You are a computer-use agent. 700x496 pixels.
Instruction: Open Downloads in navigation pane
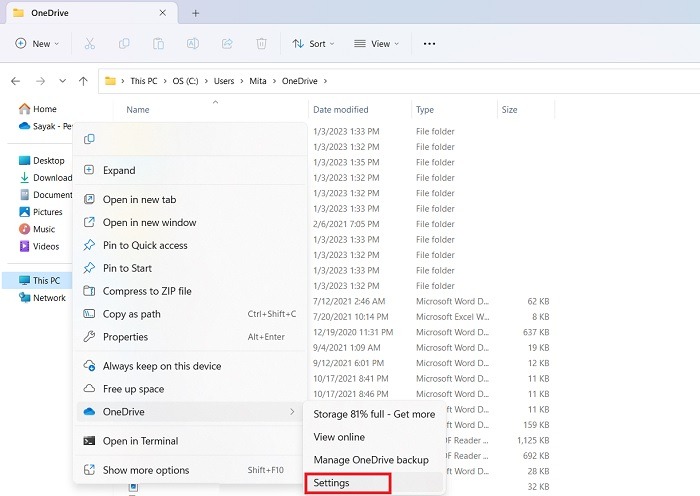coord(45,178)
